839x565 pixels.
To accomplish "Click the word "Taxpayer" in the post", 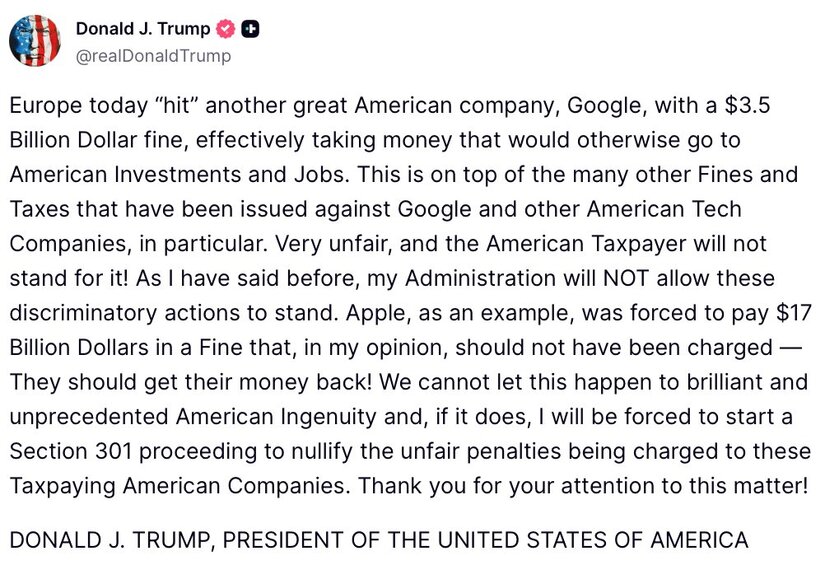I will coord(639,244).
